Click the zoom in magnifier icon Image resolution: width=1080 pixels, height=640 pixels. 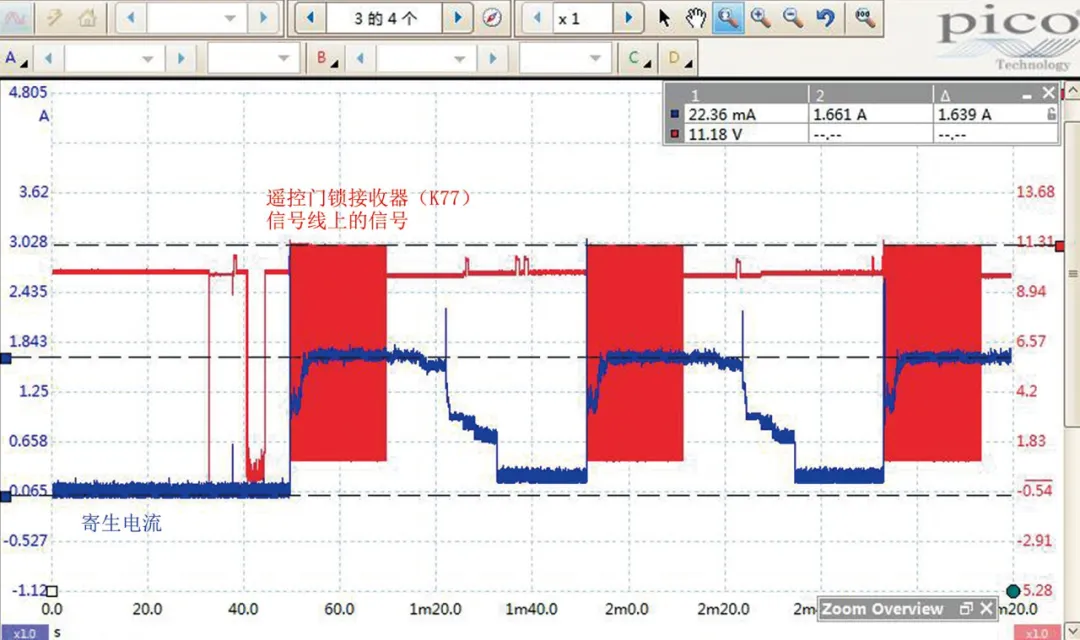760,18
